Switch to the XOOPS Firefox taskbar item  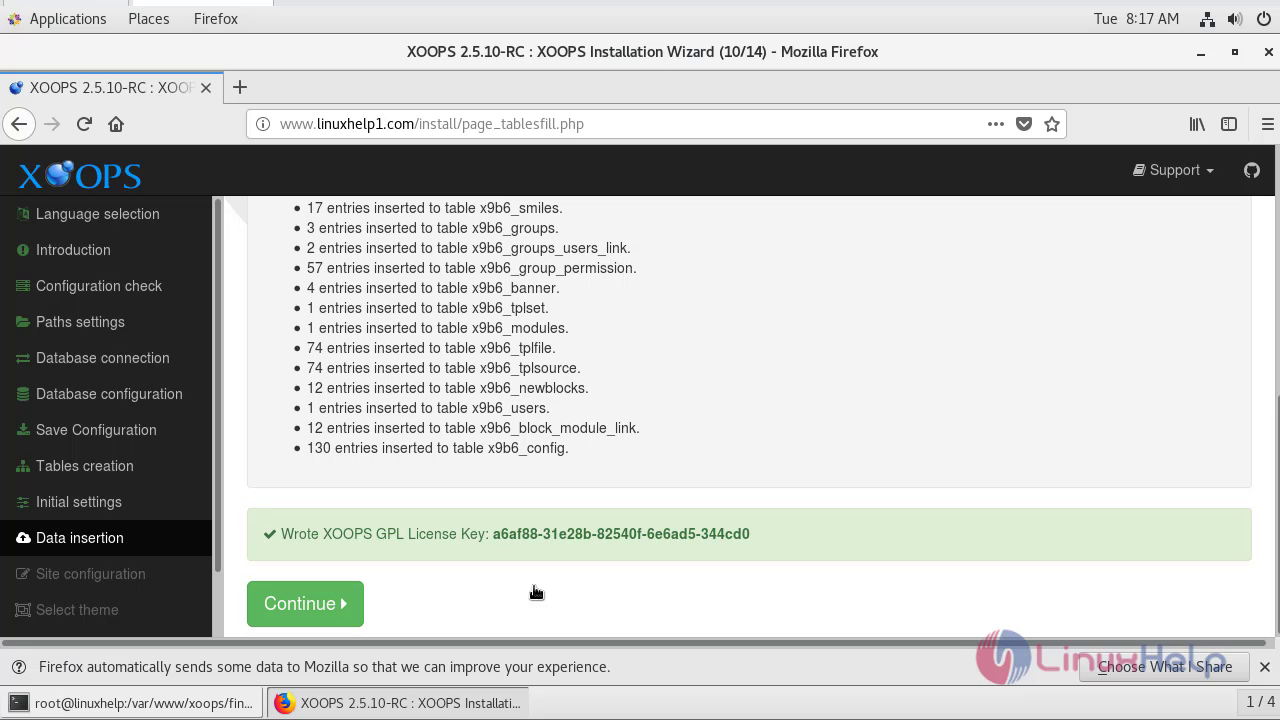[398, 703]
